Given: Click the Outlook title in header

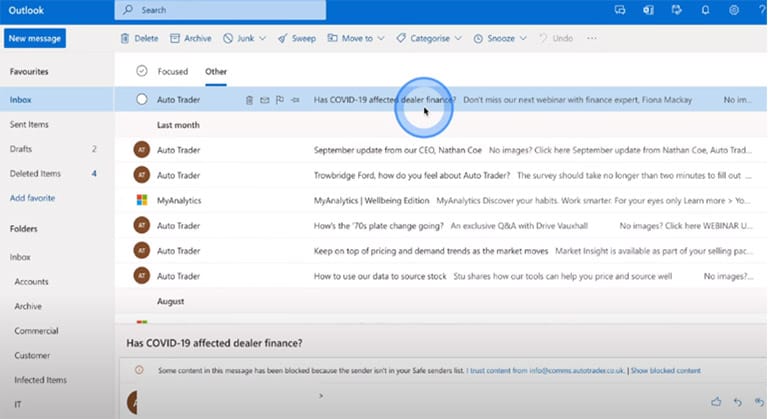Looking at the screenshot, I should coord(26,10).
